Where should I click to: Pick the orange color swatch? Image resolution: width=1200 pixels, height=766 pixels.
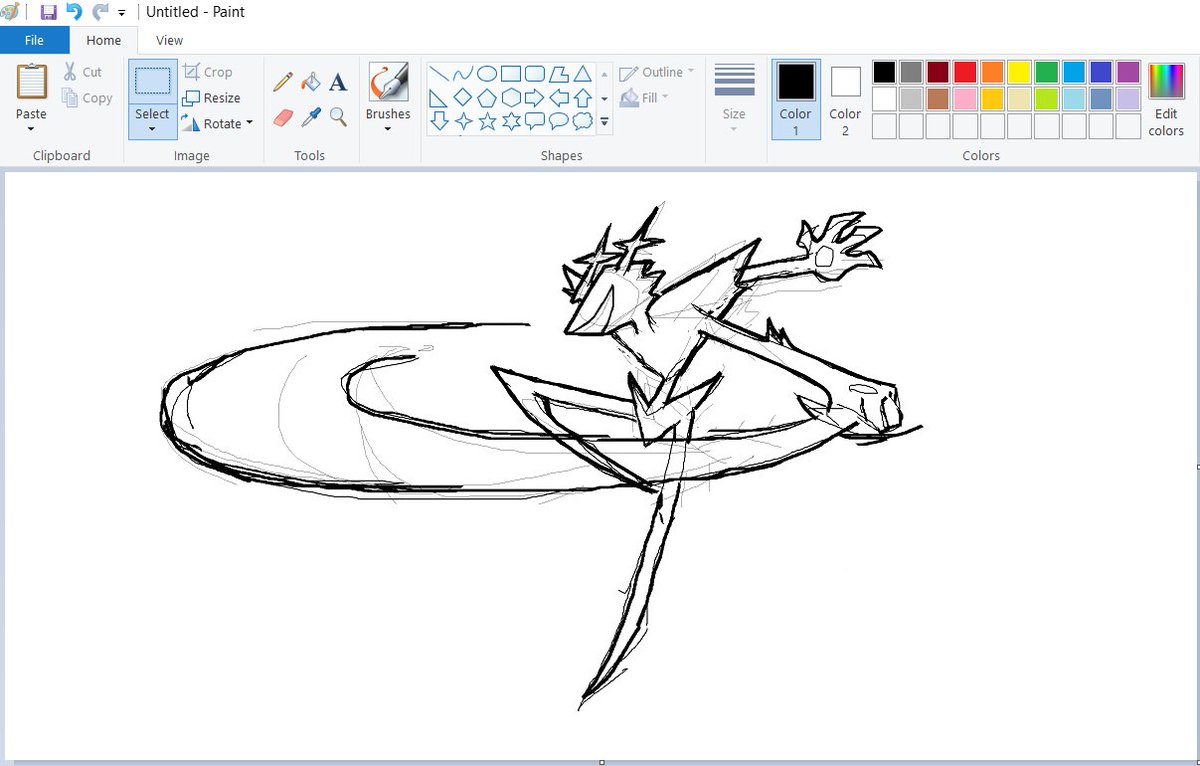992,72
